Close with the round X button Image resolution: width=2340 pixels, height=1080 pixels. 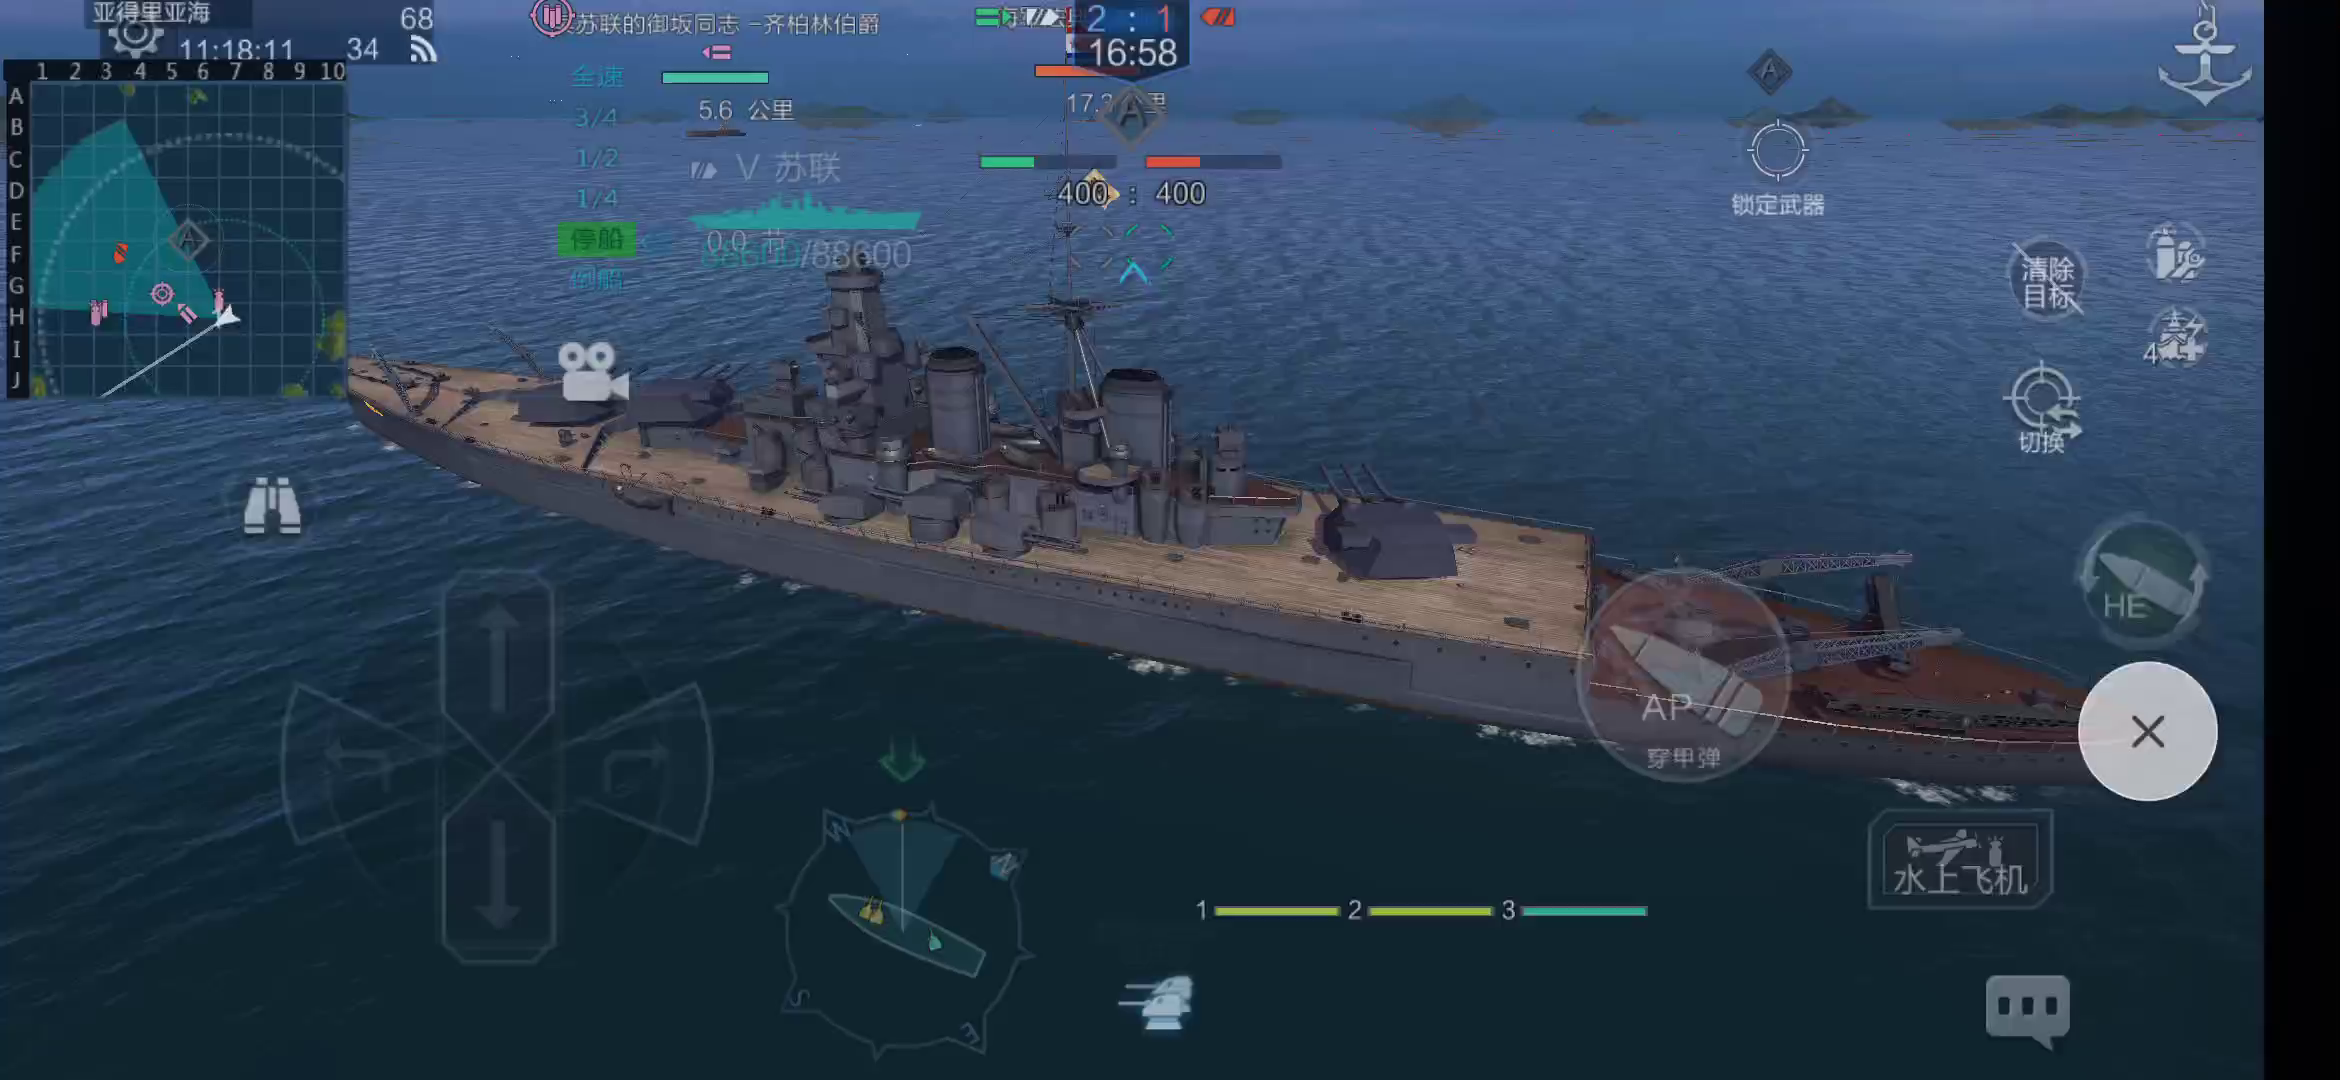[2147, 731]
